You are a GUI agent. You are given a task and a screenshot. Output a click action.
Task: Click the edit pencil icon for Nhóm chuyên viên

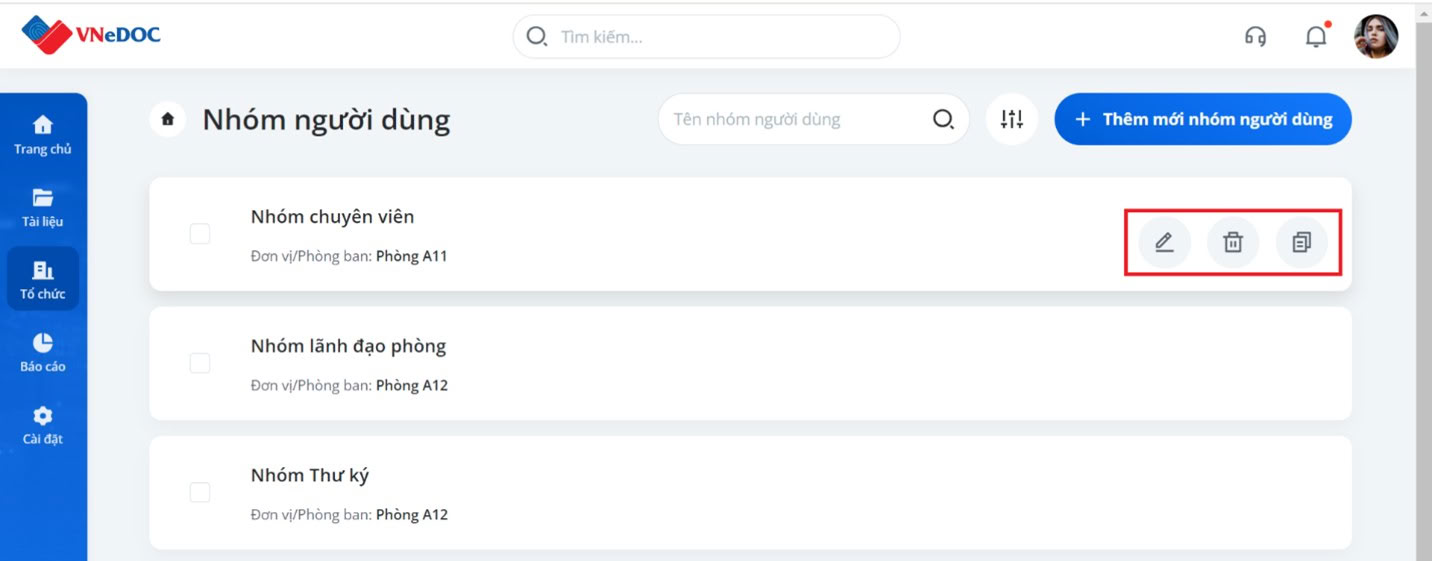[x=1164, y=242]
